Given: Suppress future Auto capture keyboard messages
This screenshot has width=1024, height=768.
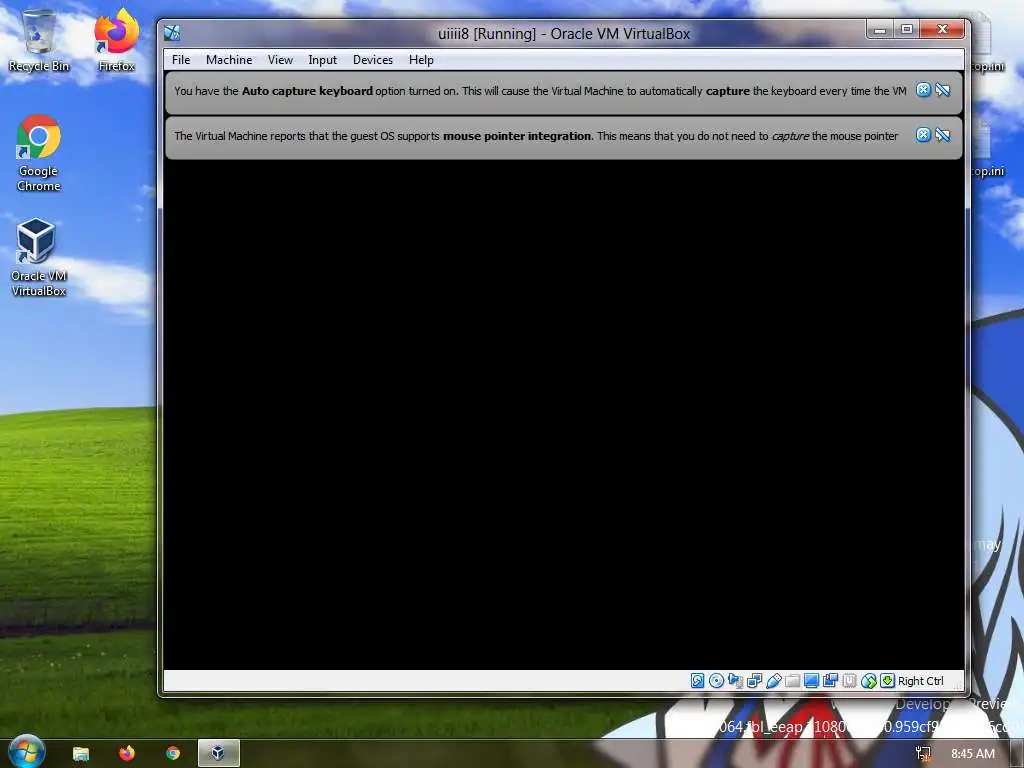Looking at the screenshot, I should pyautogui.click(x=942, y=90).
